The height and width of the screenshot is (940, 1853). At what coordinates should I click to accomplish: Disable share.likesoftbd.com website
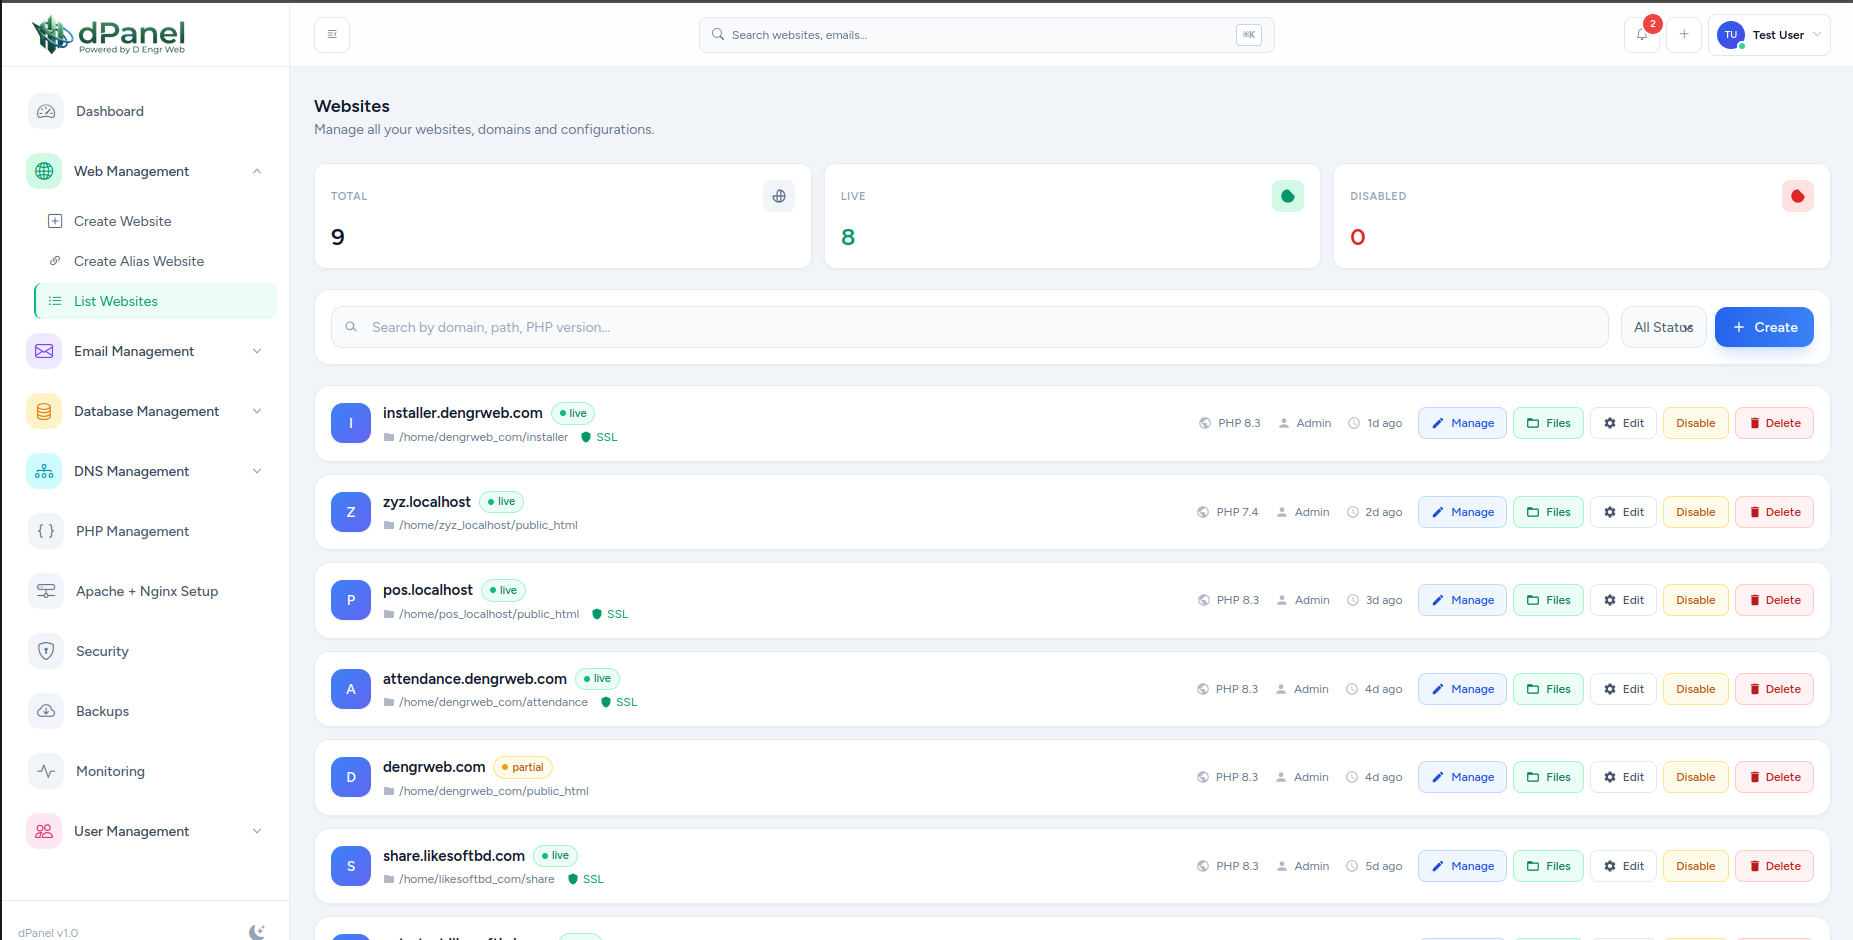(x=1696, y=866)
